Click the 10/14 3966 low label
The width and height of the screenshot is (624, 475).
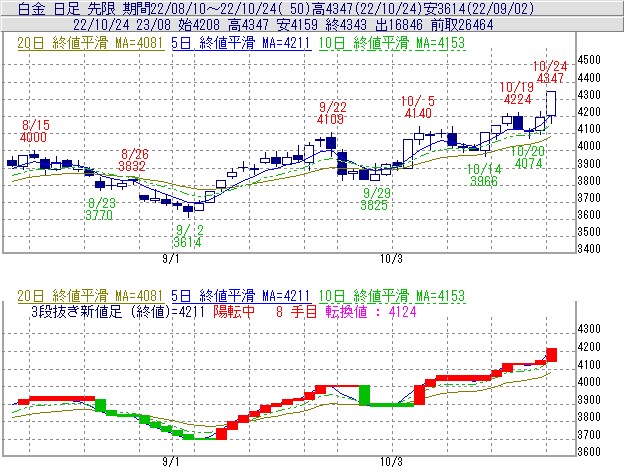(x=484, y=175)
